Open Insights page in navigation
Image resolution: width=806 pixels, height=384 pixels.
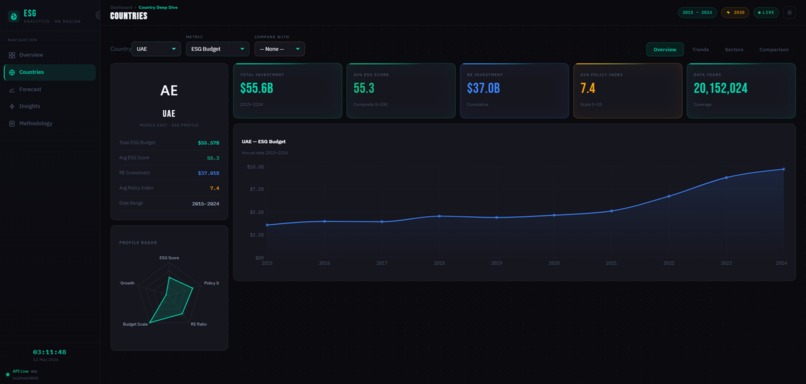click(x=49, y=106)
